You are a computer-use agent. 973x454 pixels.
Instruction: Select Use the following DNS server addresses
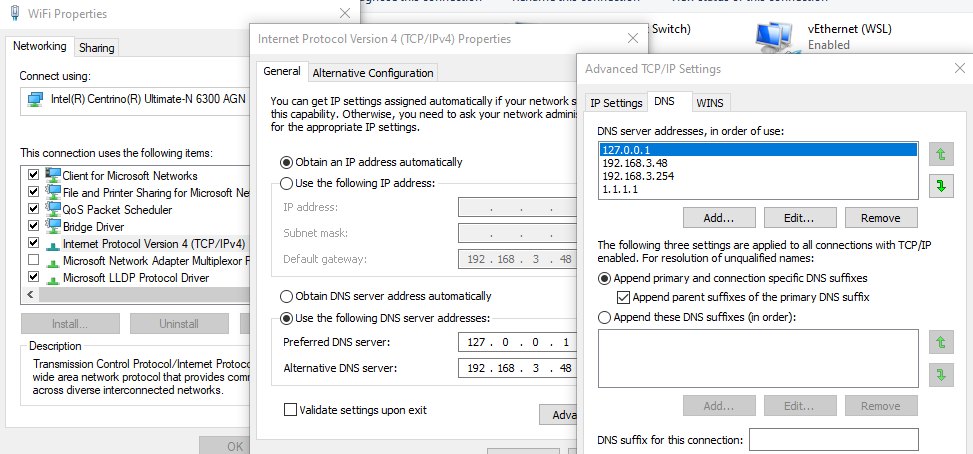pos(286,318)
